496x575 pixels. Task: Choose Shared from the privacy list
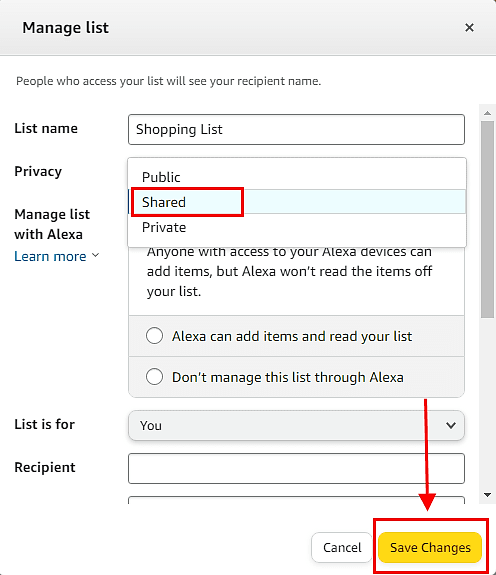click(297, 202)
